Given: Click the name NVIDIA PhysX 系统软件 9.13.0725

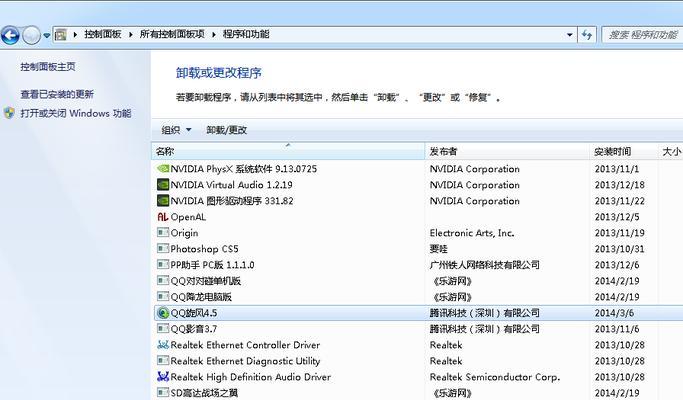Looking at the screenshot, I should [x=243, y=169].
